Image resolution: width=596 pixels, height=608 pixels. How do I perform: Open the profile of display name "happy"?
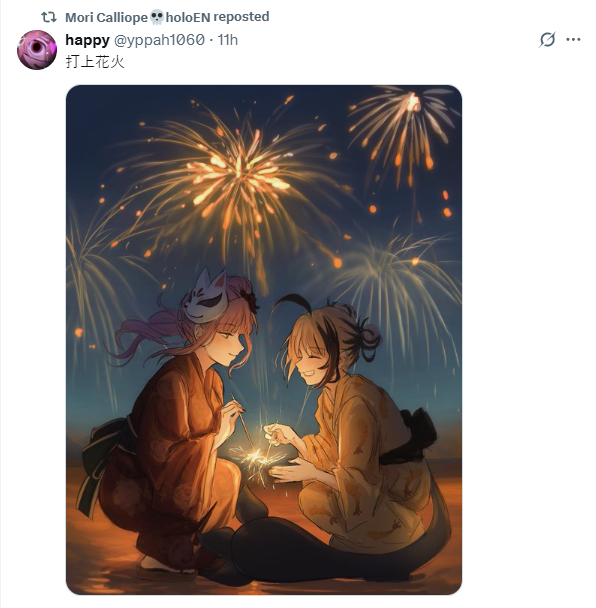pyautogui.click(x=87, y=40)
